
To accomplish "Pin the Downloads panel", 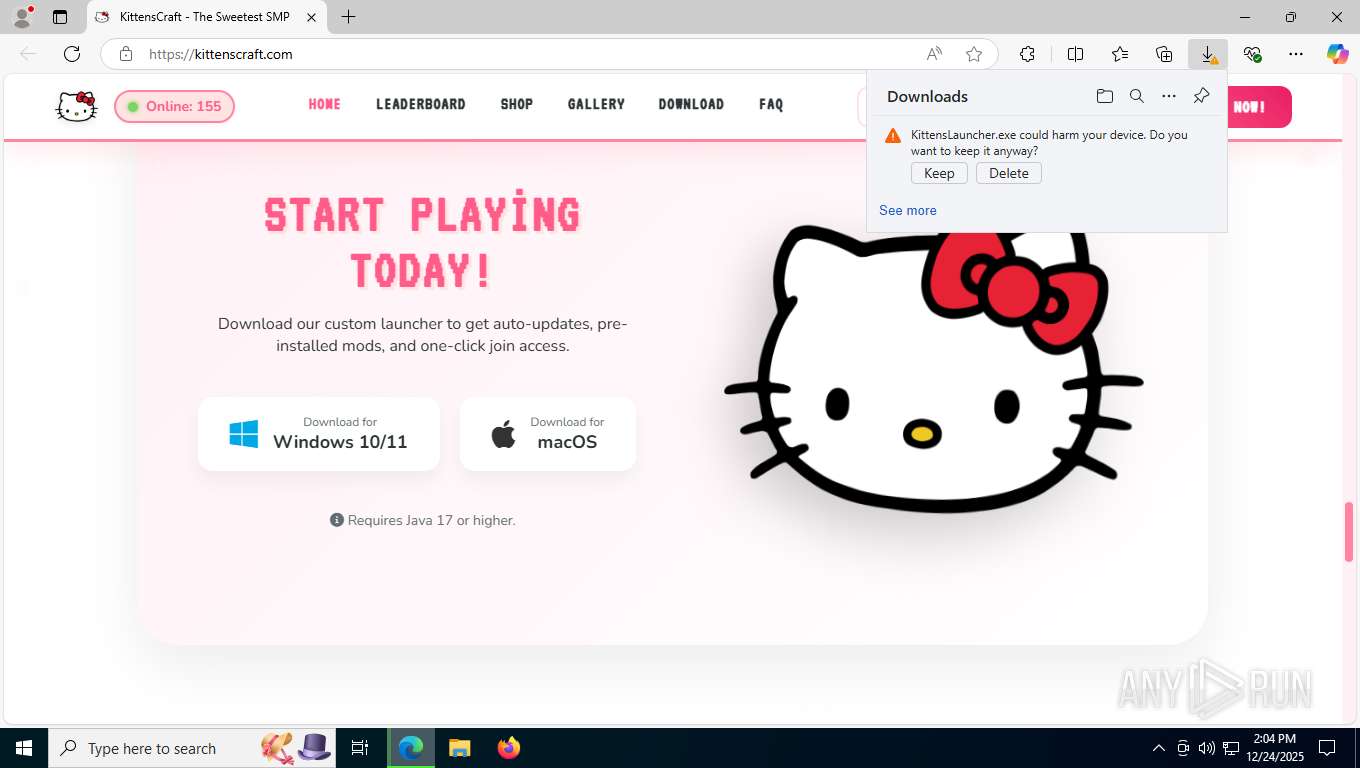I will pyautogui.click(x=1202, y=96).
